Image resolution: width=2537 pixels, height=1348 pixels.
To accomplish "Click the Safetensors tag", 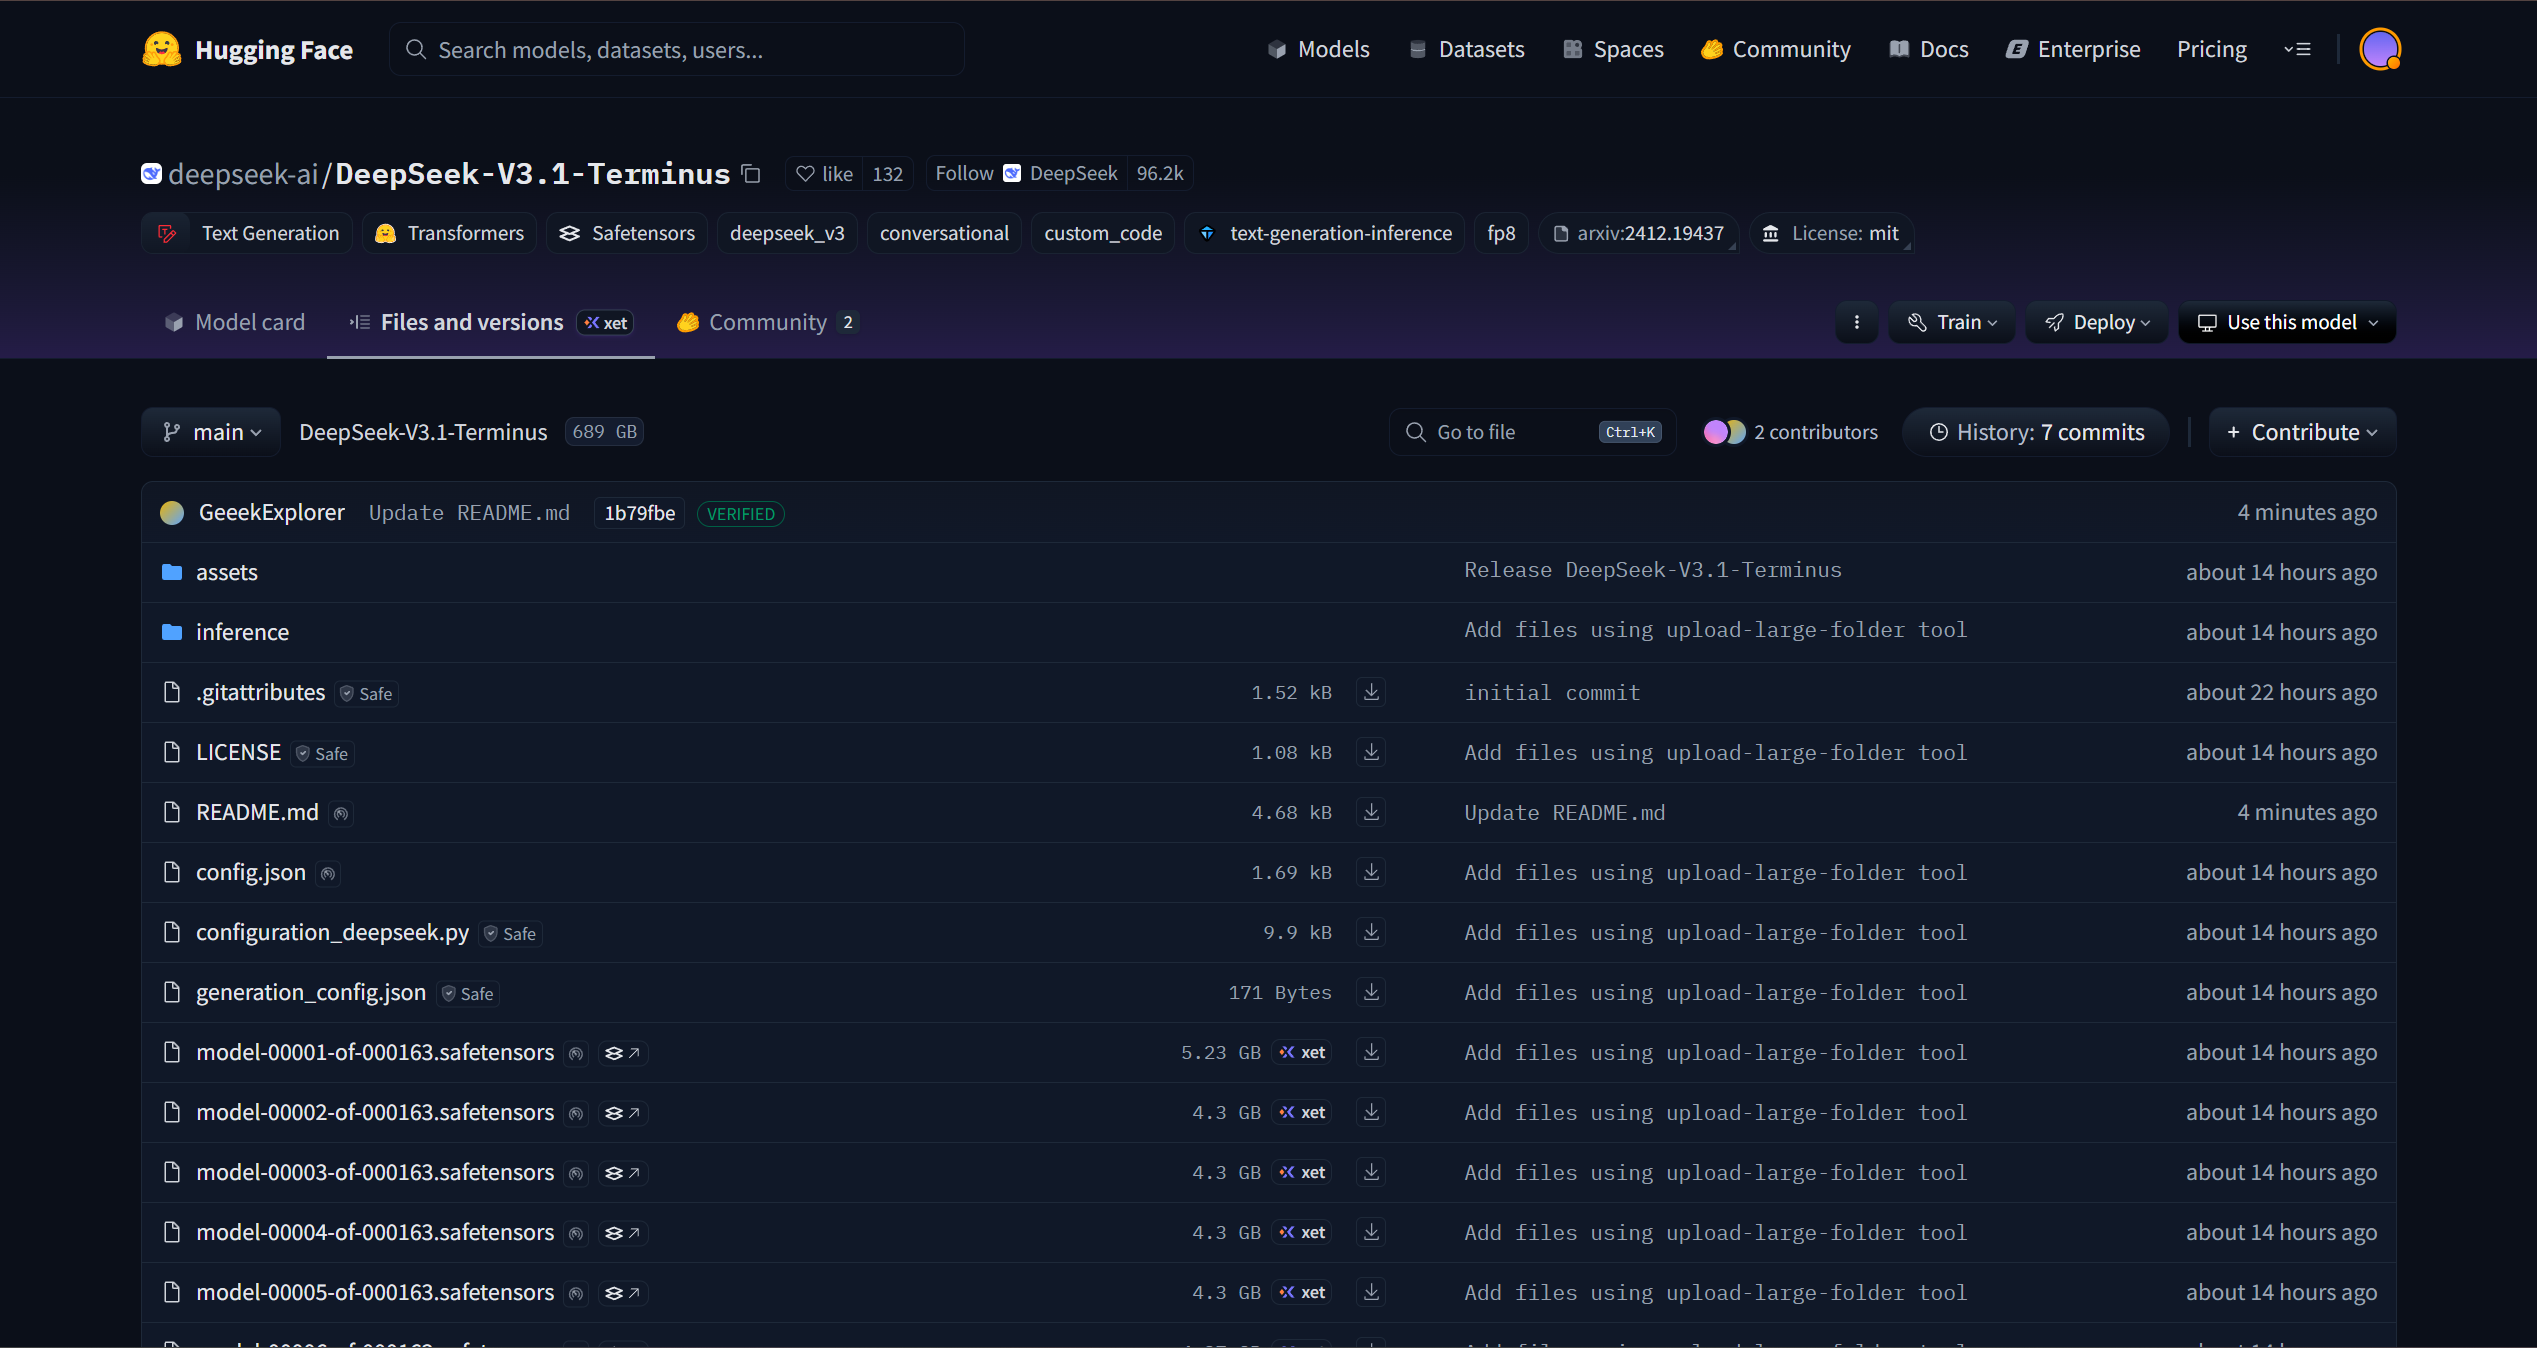I will pos(627,233).
